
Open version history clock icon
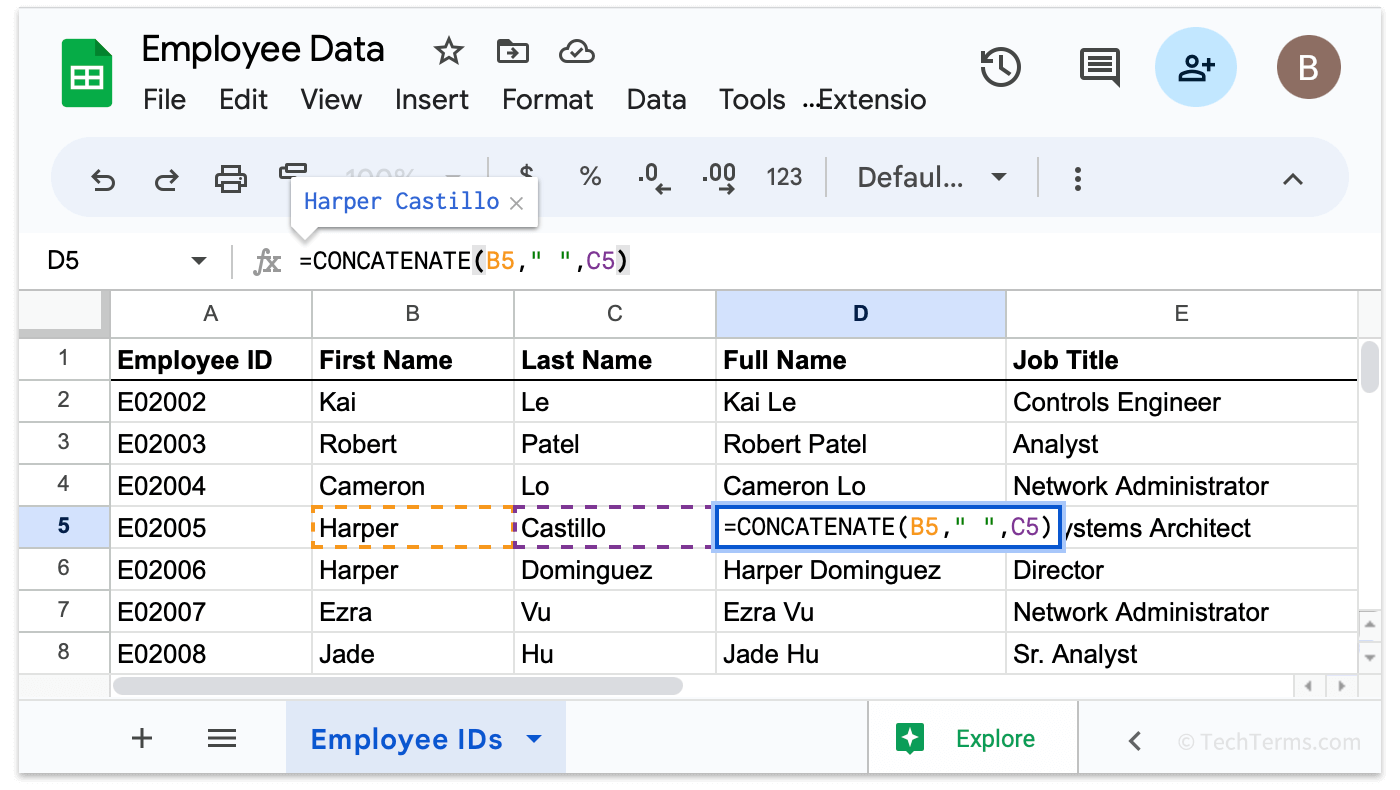(x=1000, y=68)
